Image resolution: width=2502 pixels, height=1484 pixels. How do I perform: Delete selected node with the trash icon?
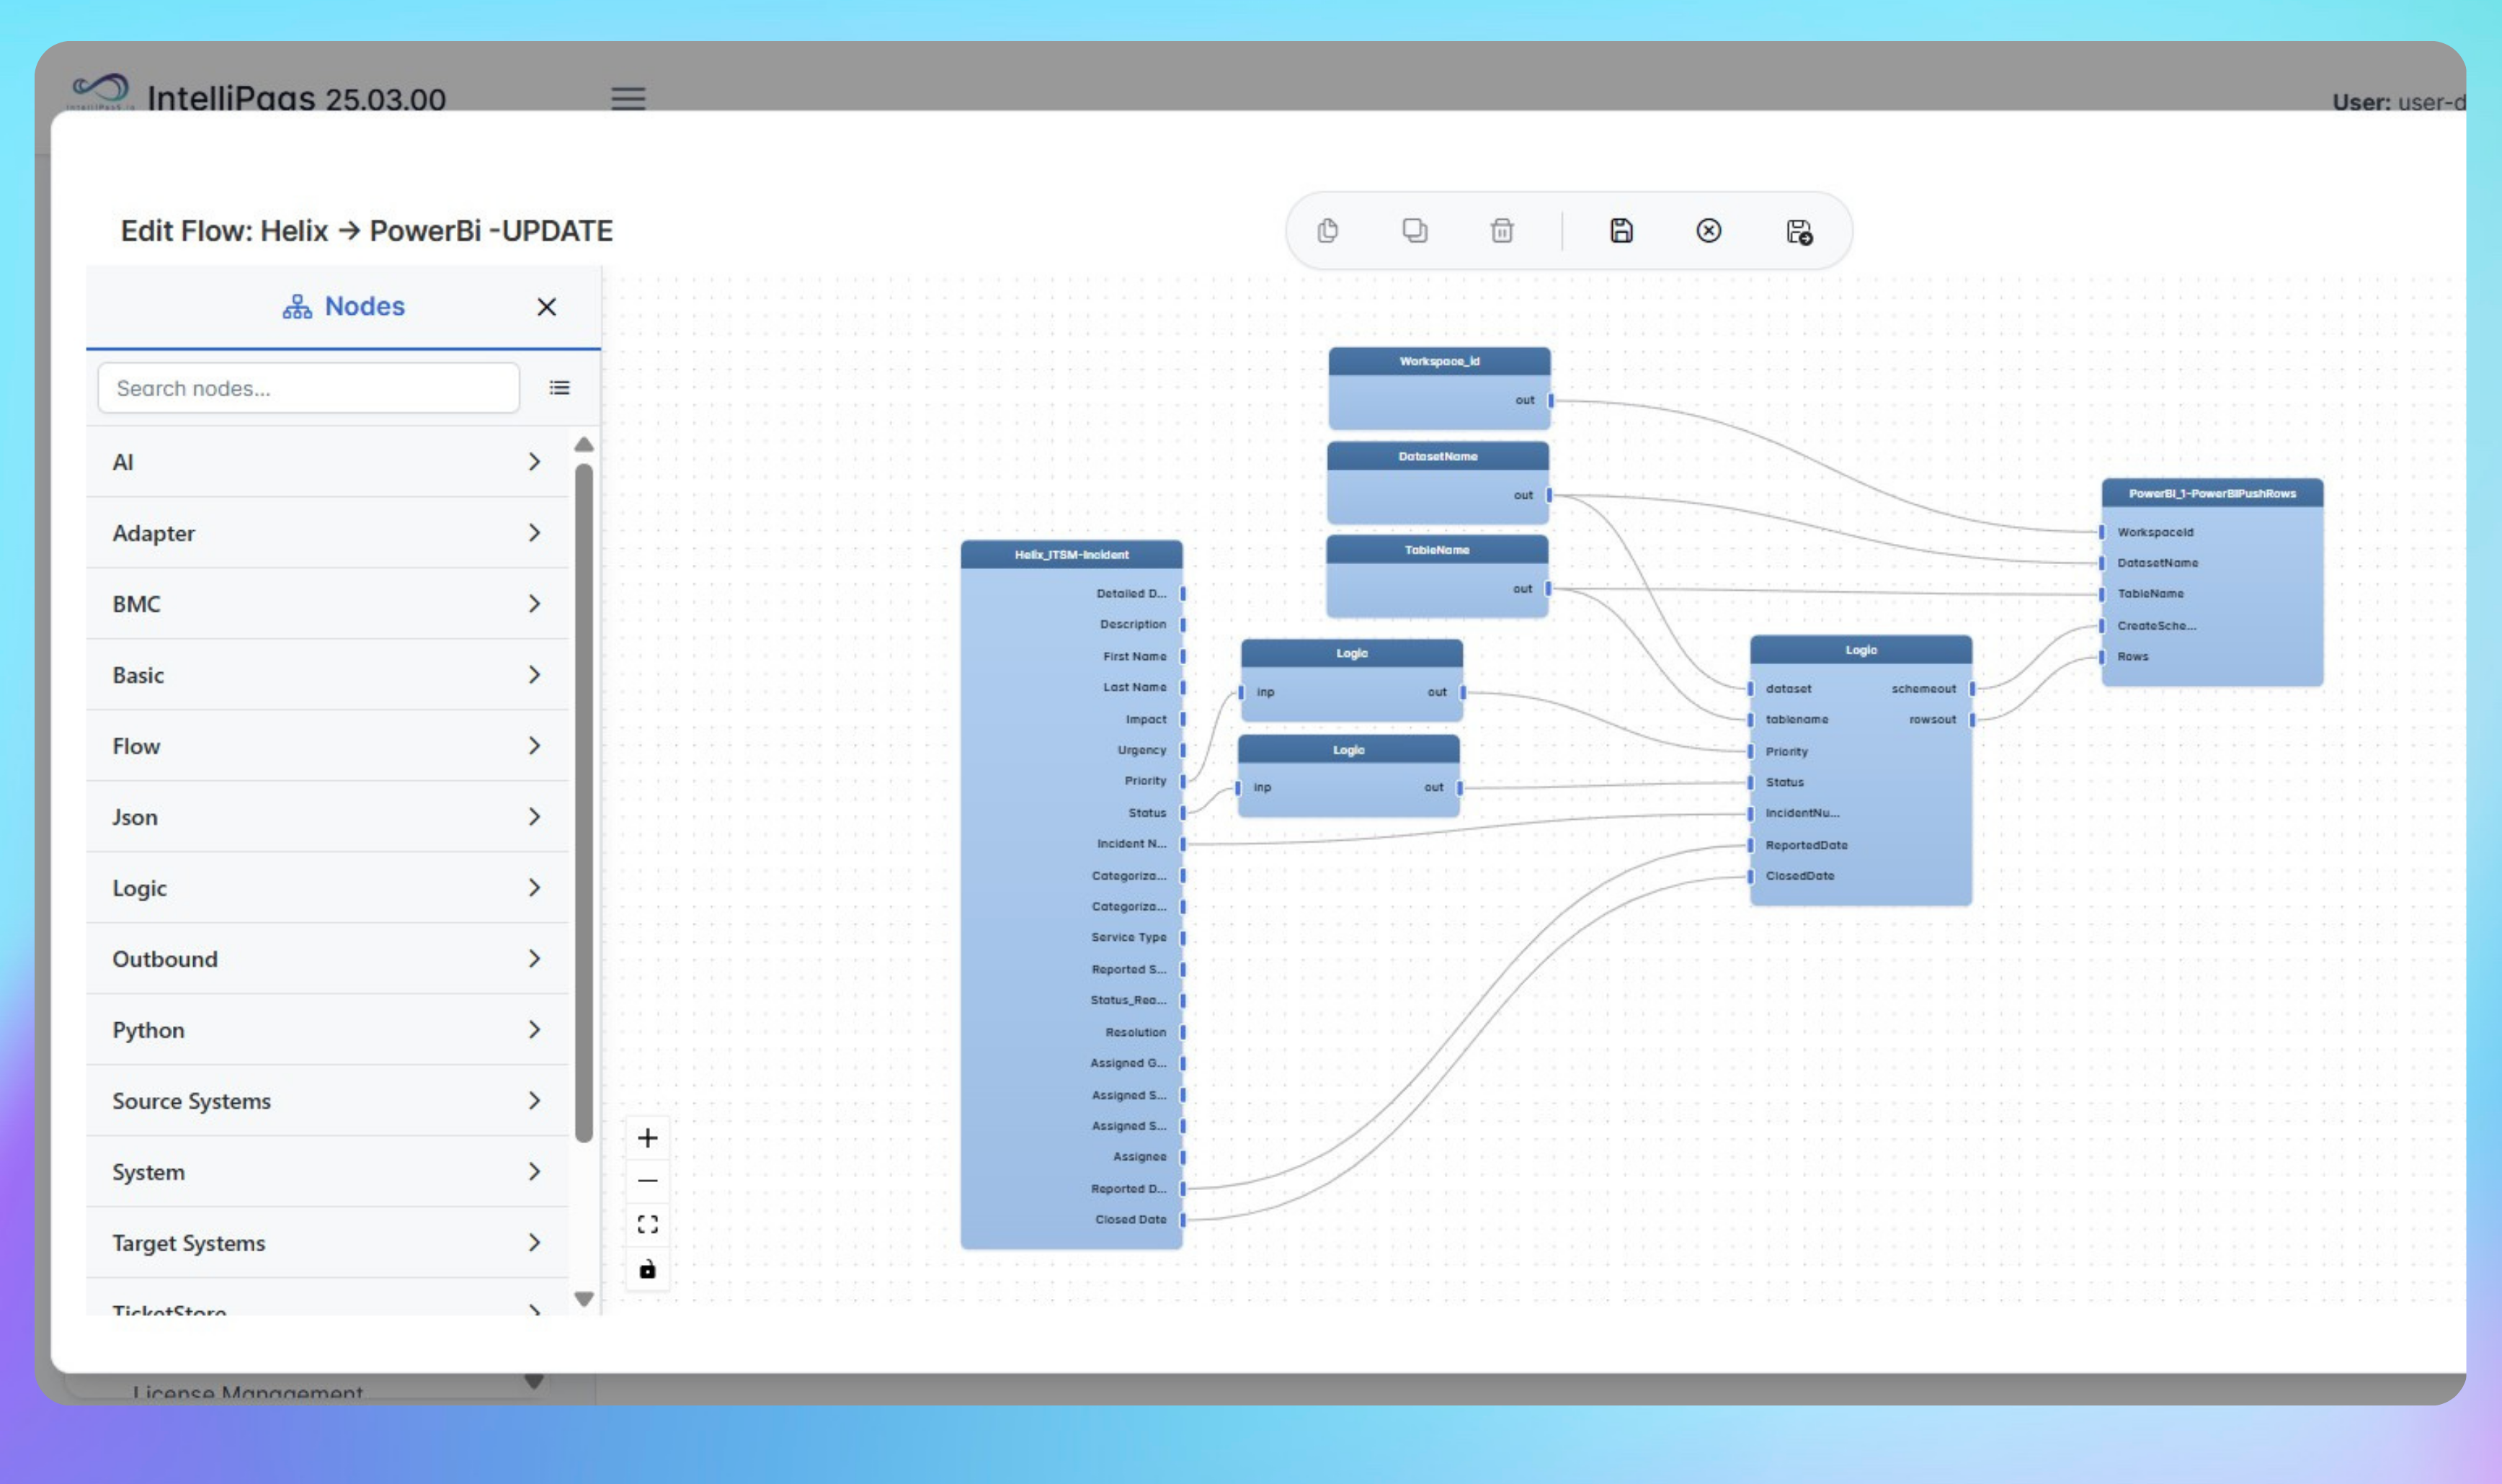(1503, 231)
